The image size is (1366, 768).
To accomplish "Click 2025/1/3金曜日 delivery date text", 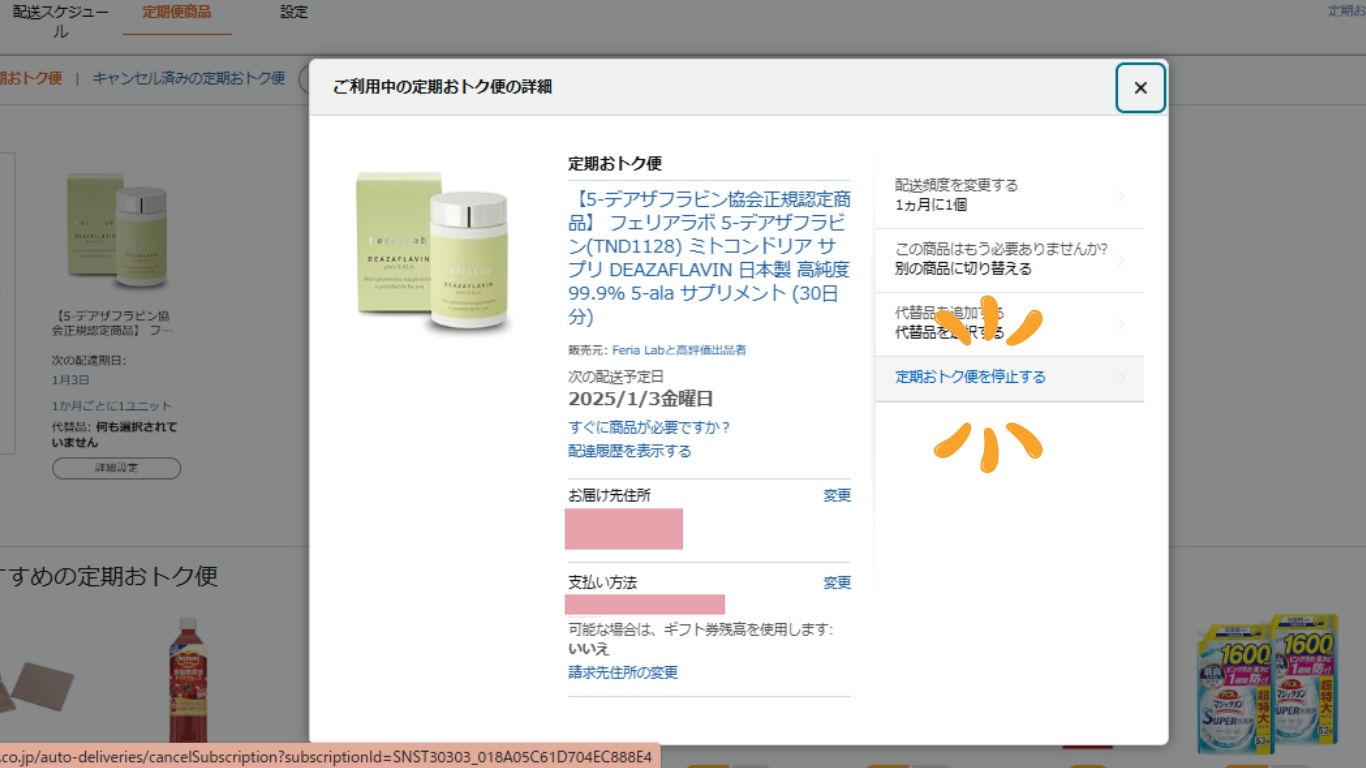I will pos(641,399).
